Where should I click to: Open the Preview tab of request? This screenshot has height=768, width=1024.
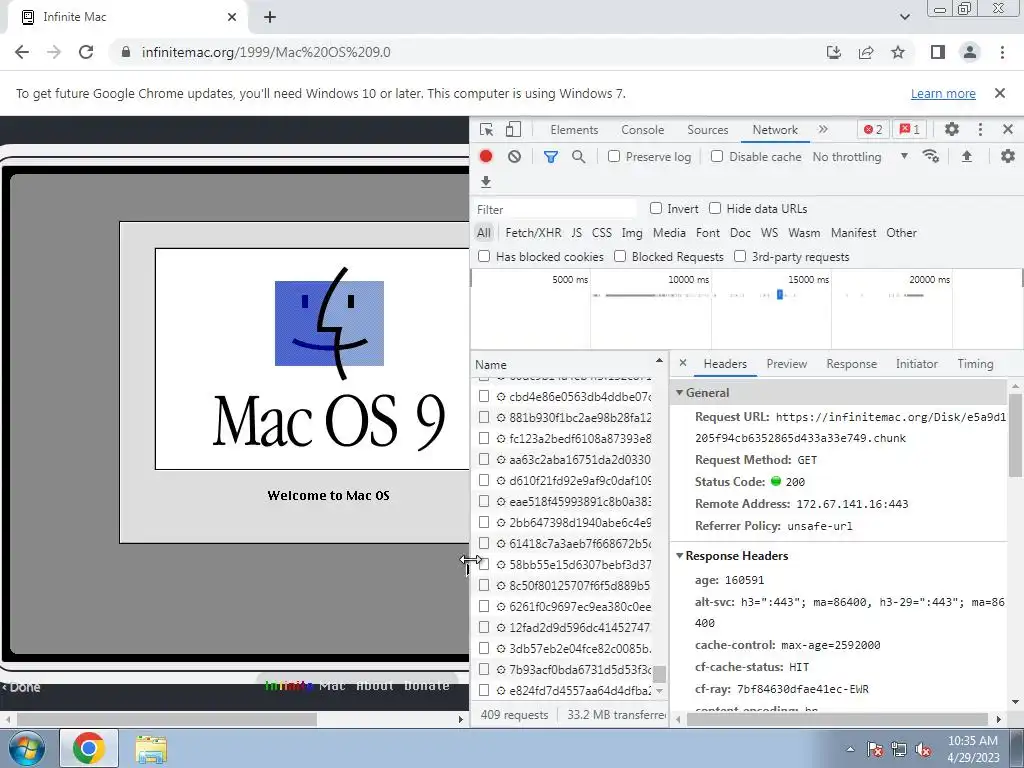coord(786,364)
